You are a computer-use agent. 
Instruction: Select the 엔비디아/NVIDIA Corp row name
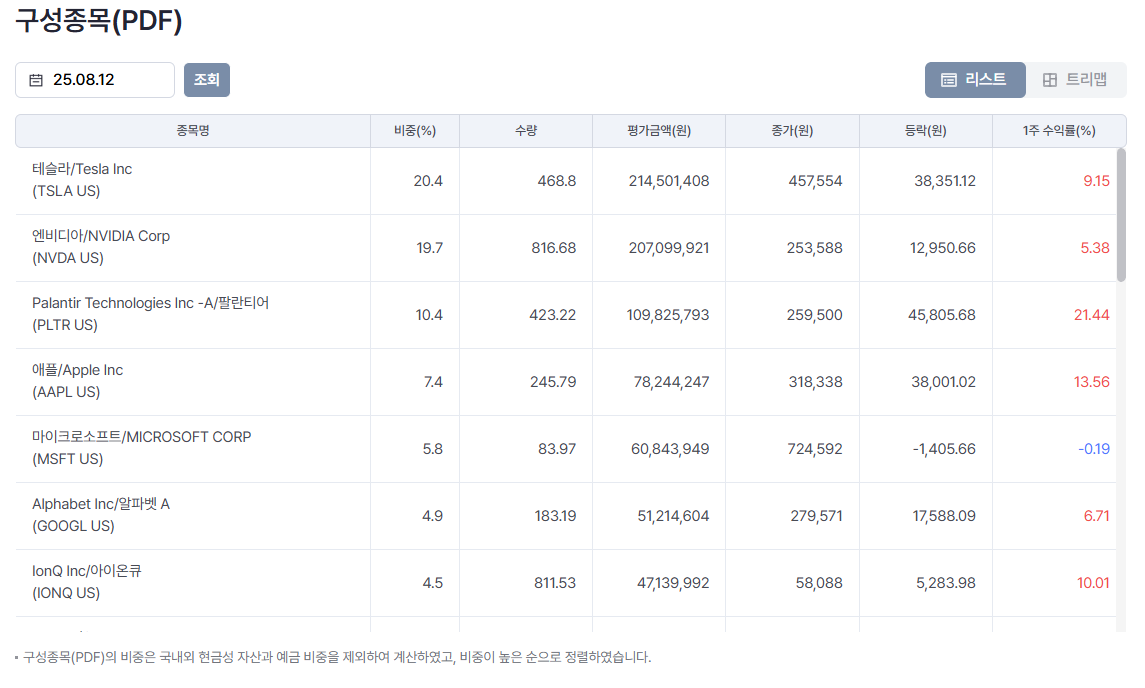tap(101, 248)
